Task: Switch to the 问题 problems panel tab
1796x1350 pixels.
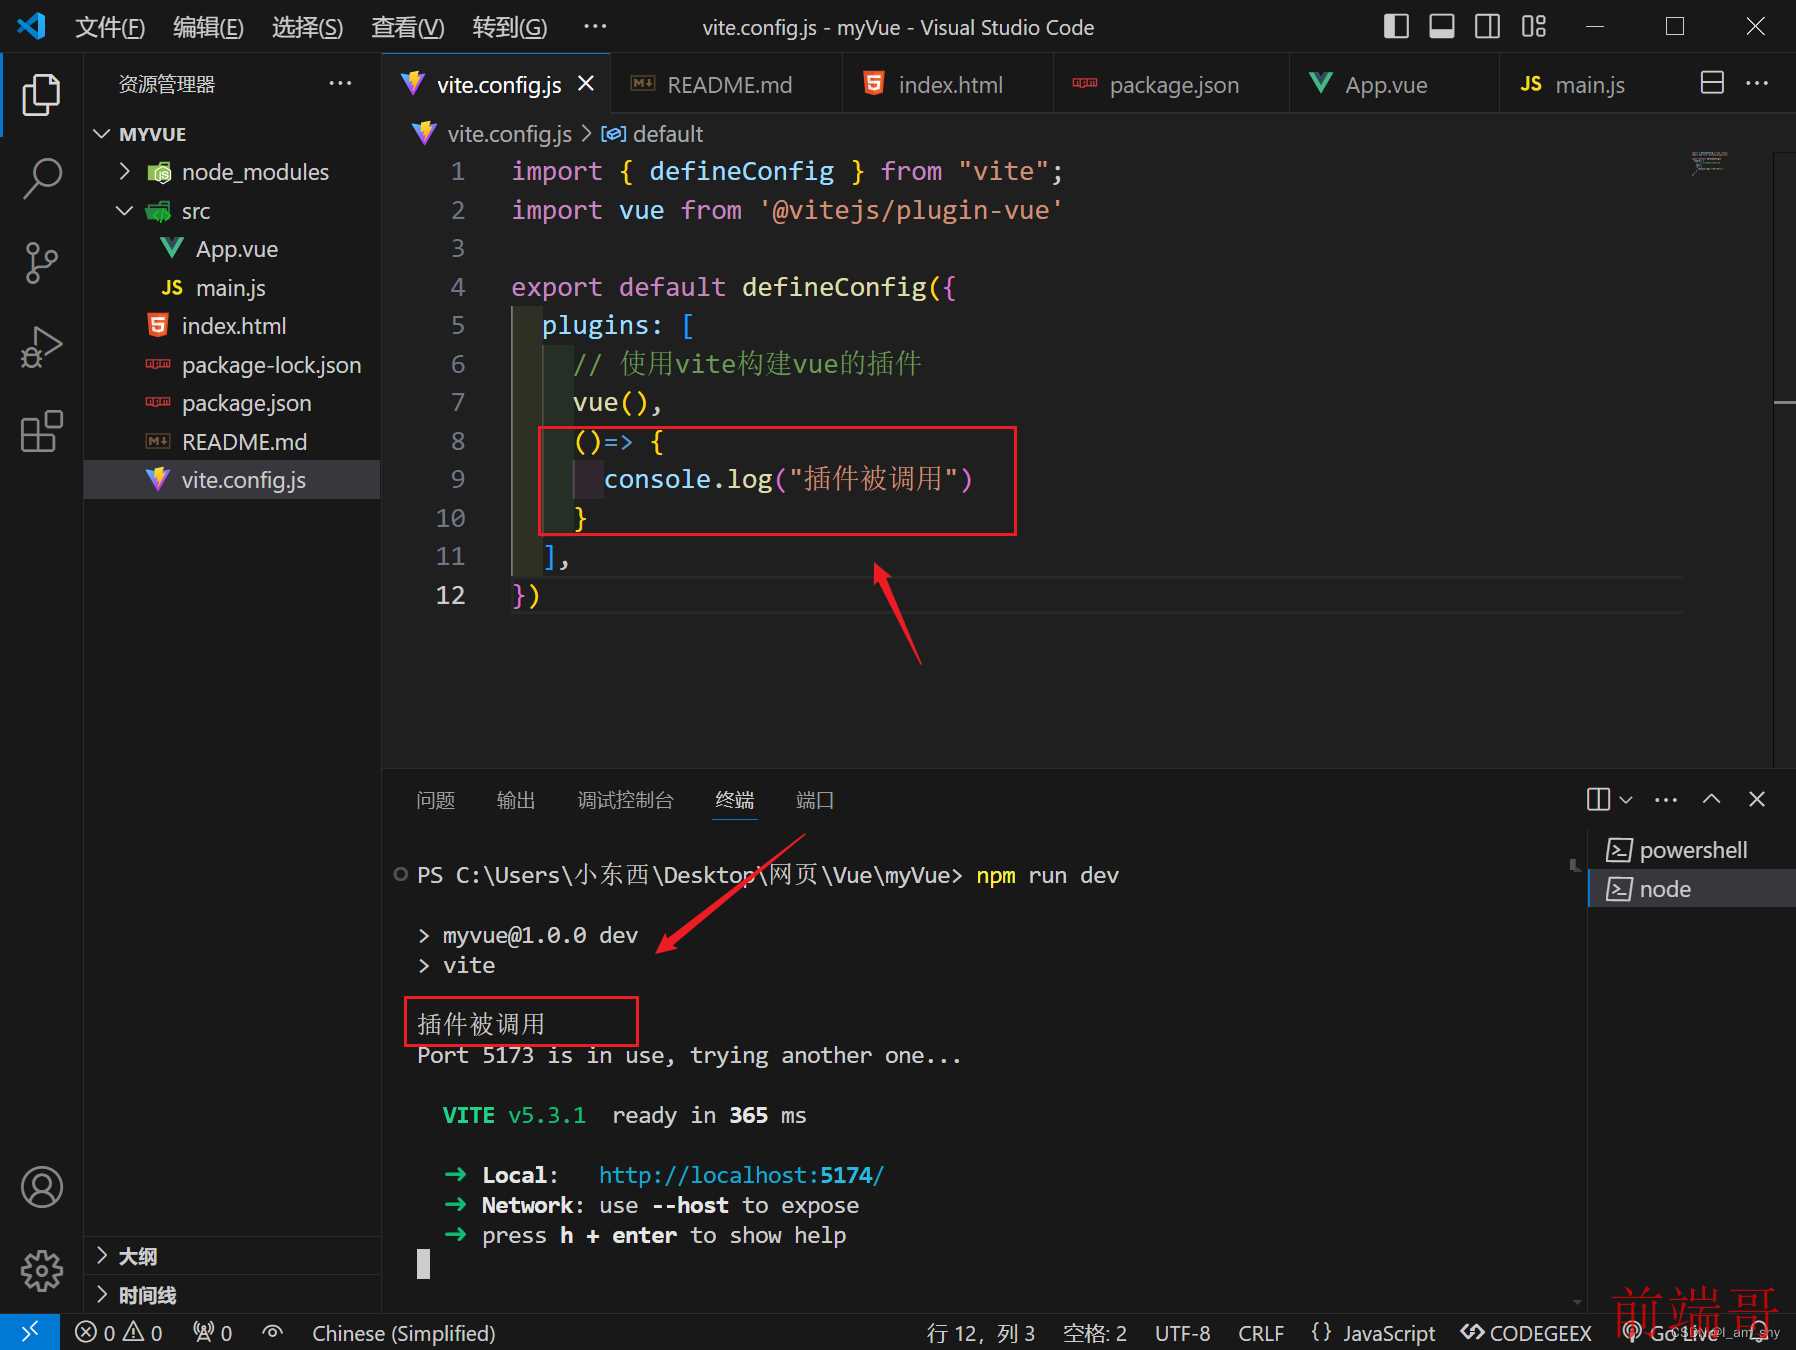Action: point(435,800)
